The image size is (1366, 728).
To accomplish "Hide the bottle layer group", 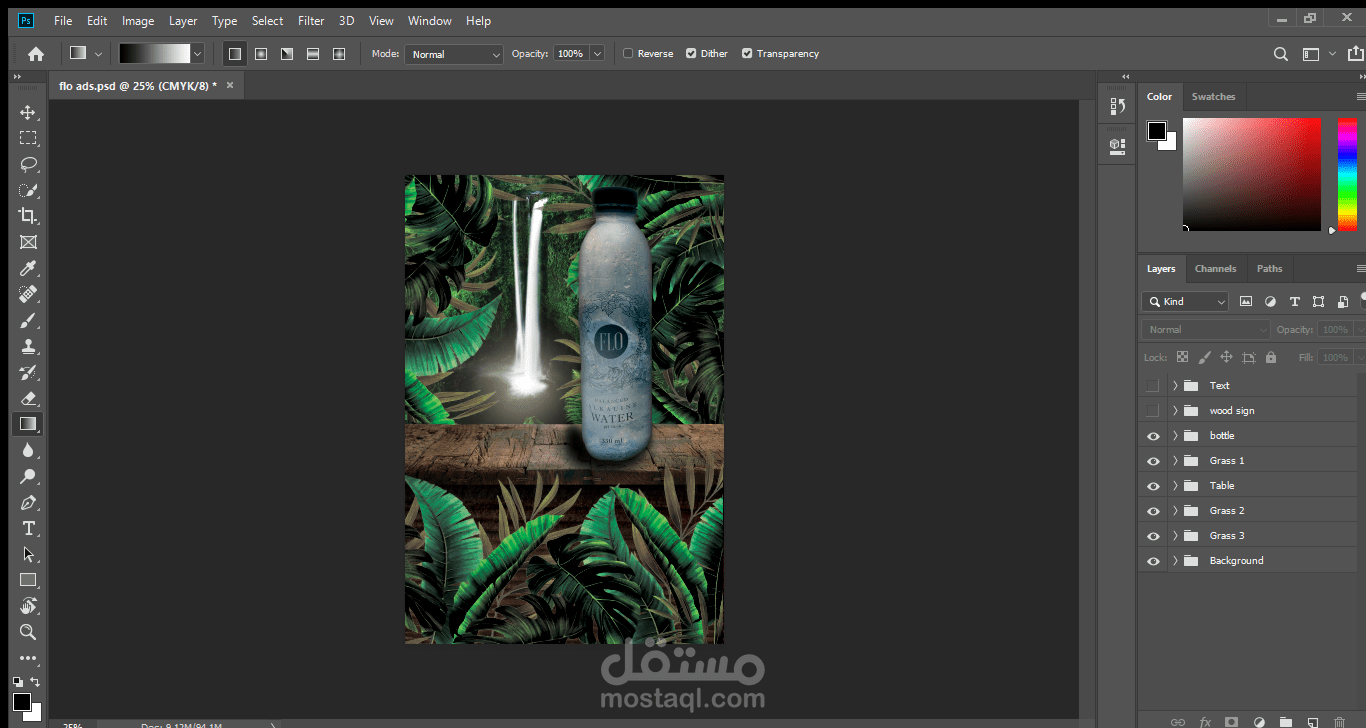I will [x=1153, y=436].
